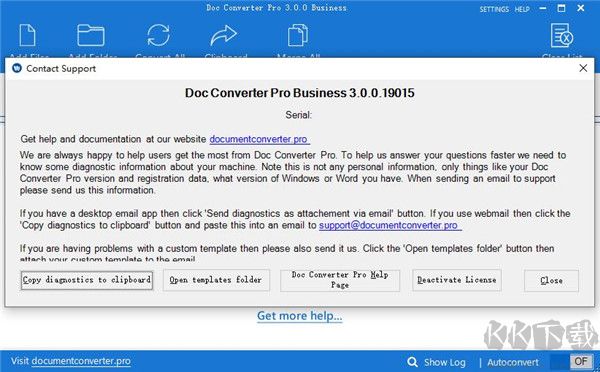600x372 pixels.
Task: Click Copy diagnostics to clipboard button
Action: 87,280
